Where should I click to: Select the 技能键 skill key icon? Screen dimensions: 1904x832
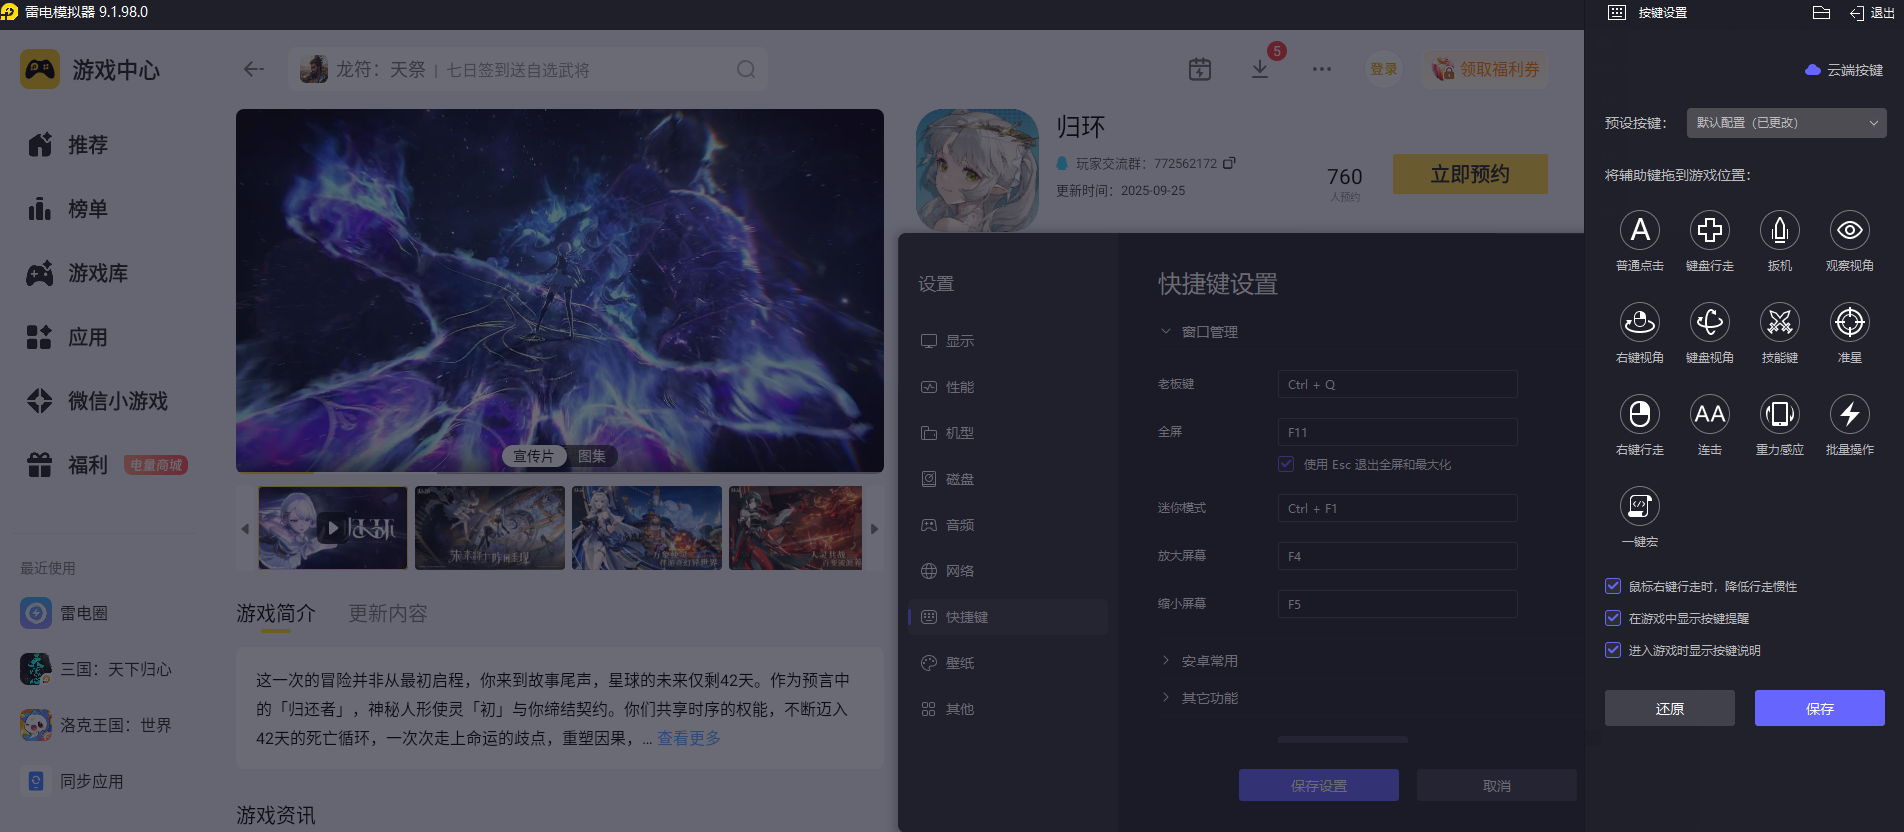(1780, 322)
